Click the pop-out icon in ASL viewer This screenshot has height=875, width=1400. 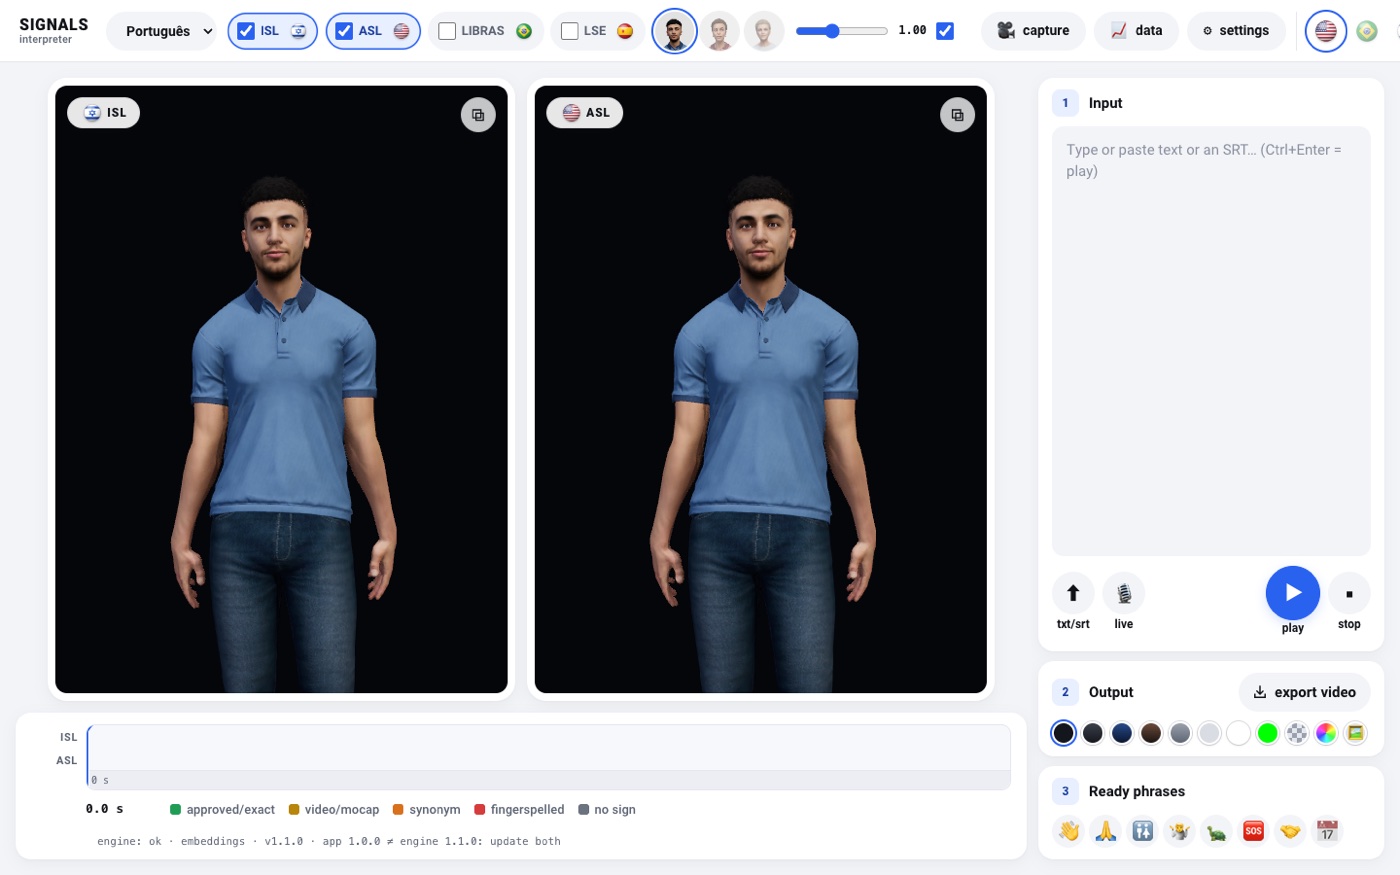click(x=957, y=115)
